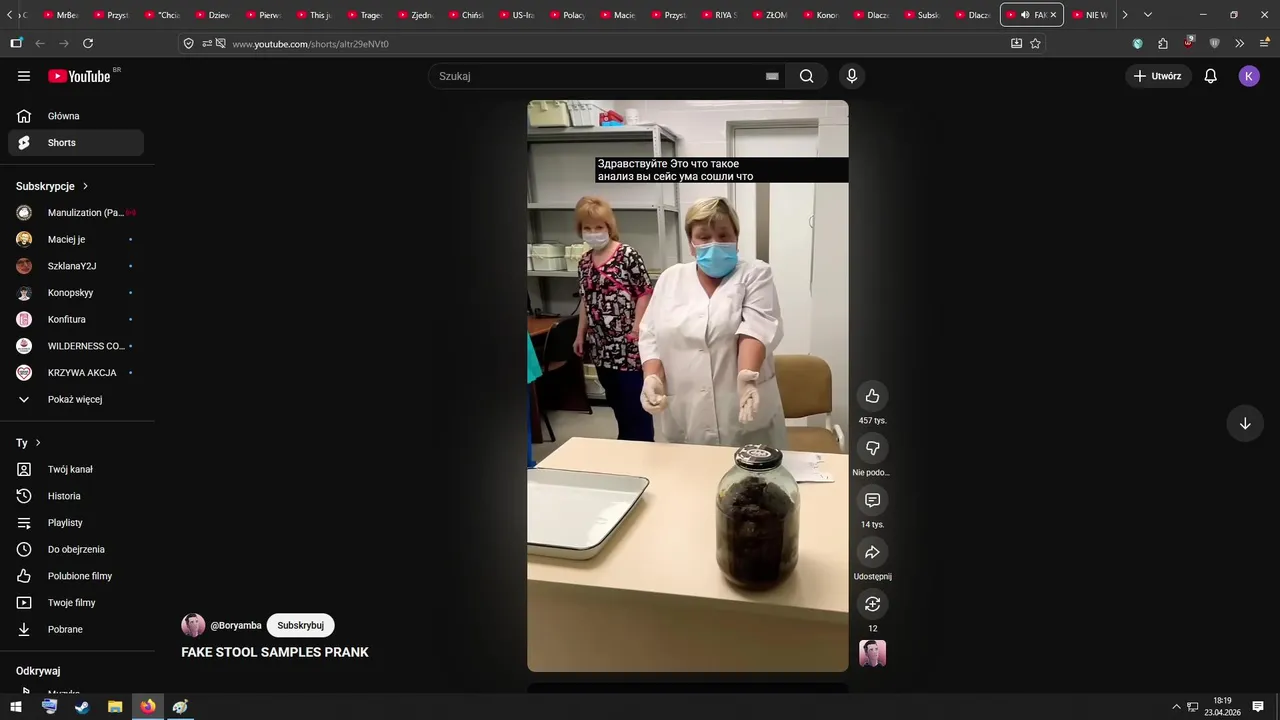Bookmark this page with star icon
This screenshot has height=720, width=1280.
click(x=1035, y=43)
